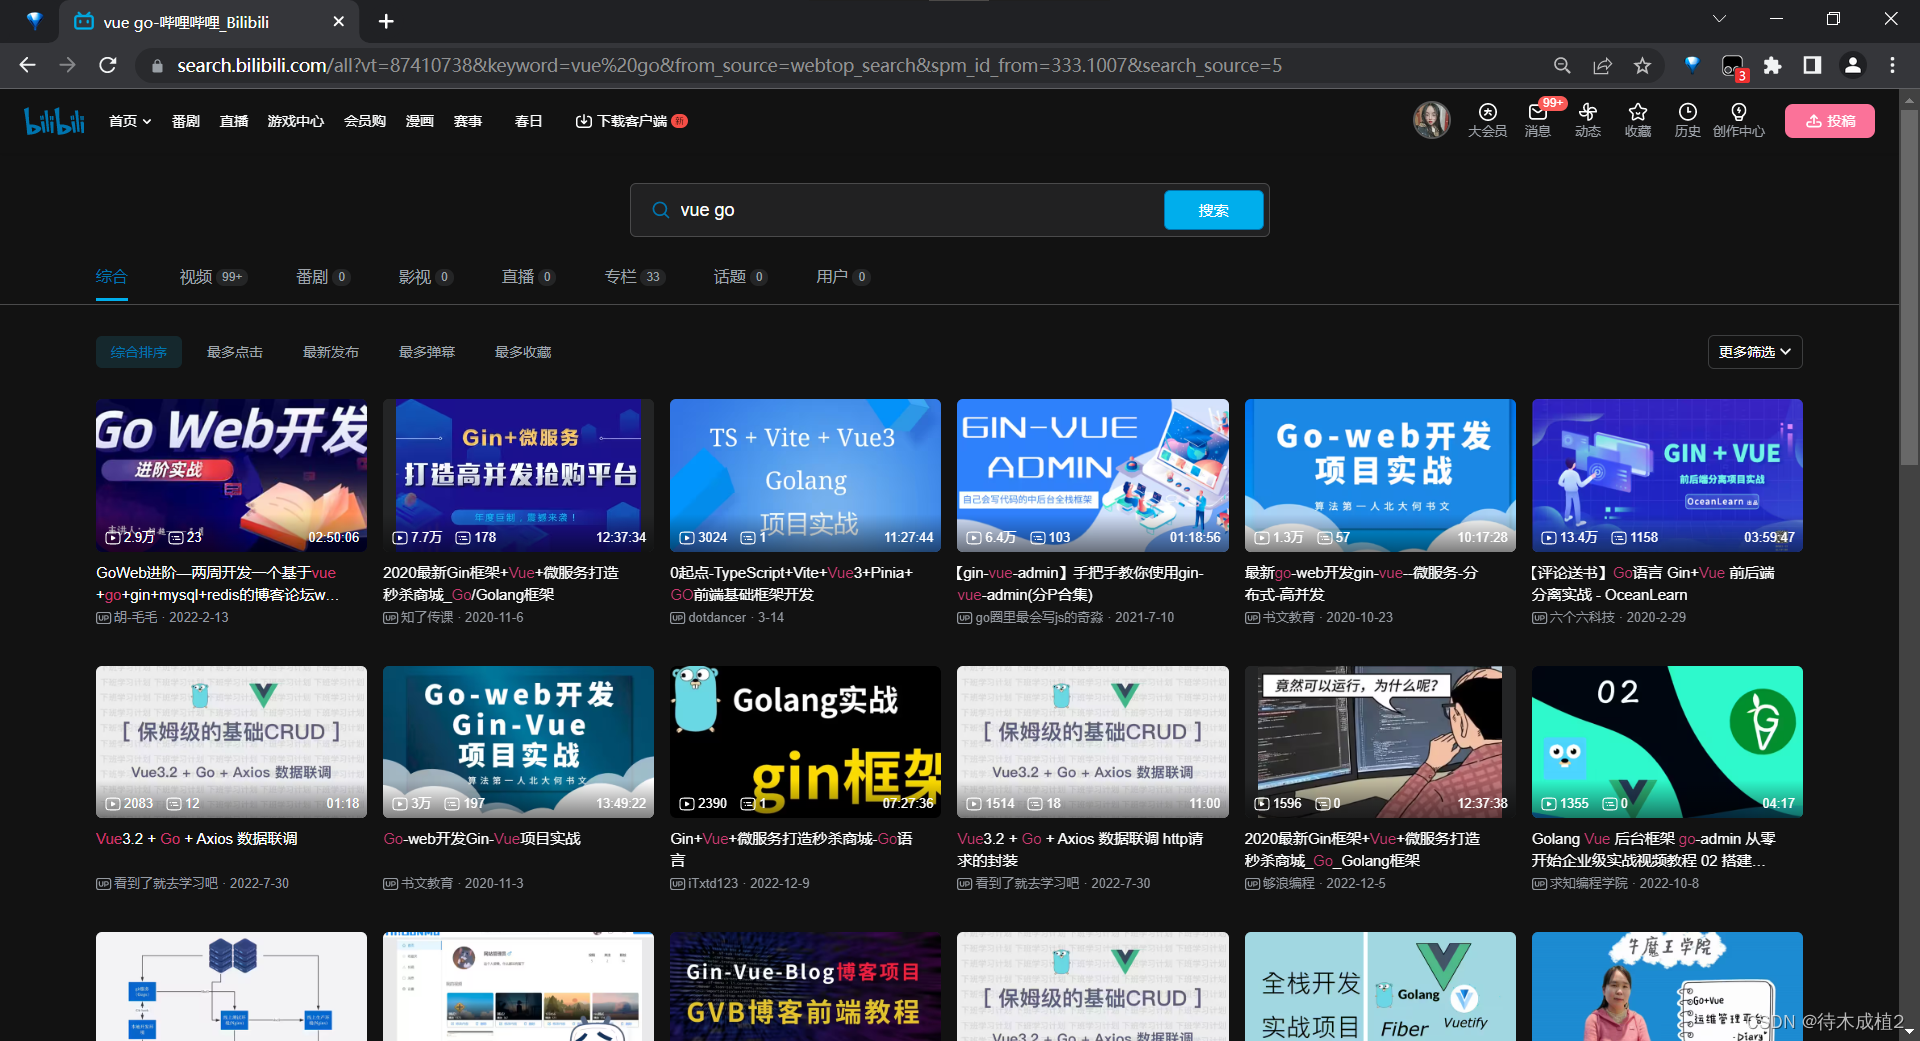This screenshot has height=1041, width=1920.
Task: Sort results by 最多弹幕
Action: pyautogui.click(x=427, y=352)
